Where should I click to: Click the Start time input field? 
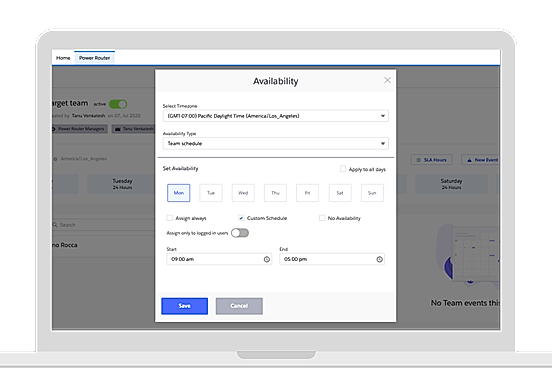[219, 259]
